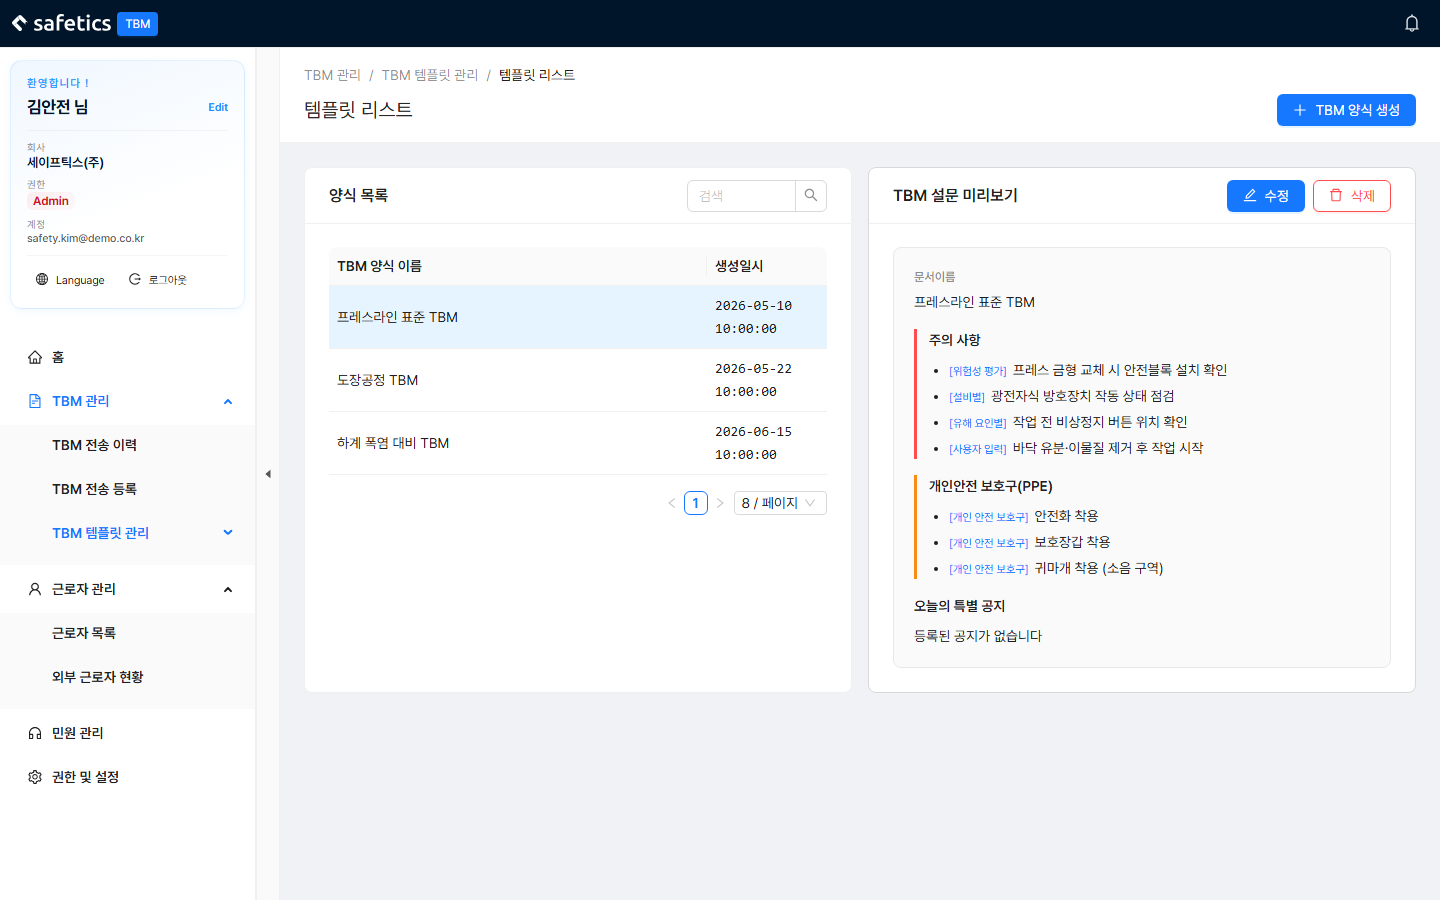Collapse the sidebar with the arrow handle
This screenshot has width=1440, height=900.
coord(268,474)
